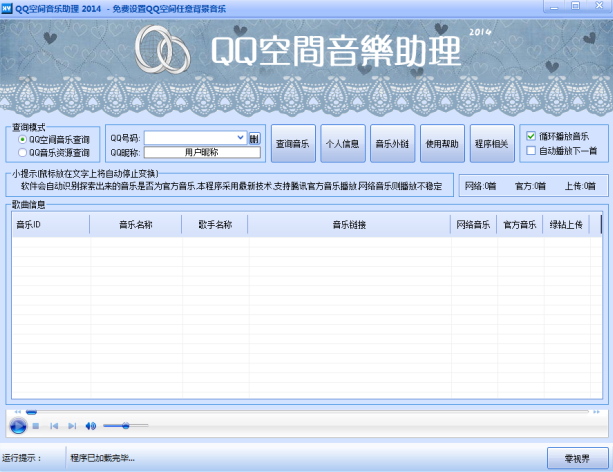Stop playback with the square stop icon
Viewport: 613px width, 472px height.
coord(36,426)
